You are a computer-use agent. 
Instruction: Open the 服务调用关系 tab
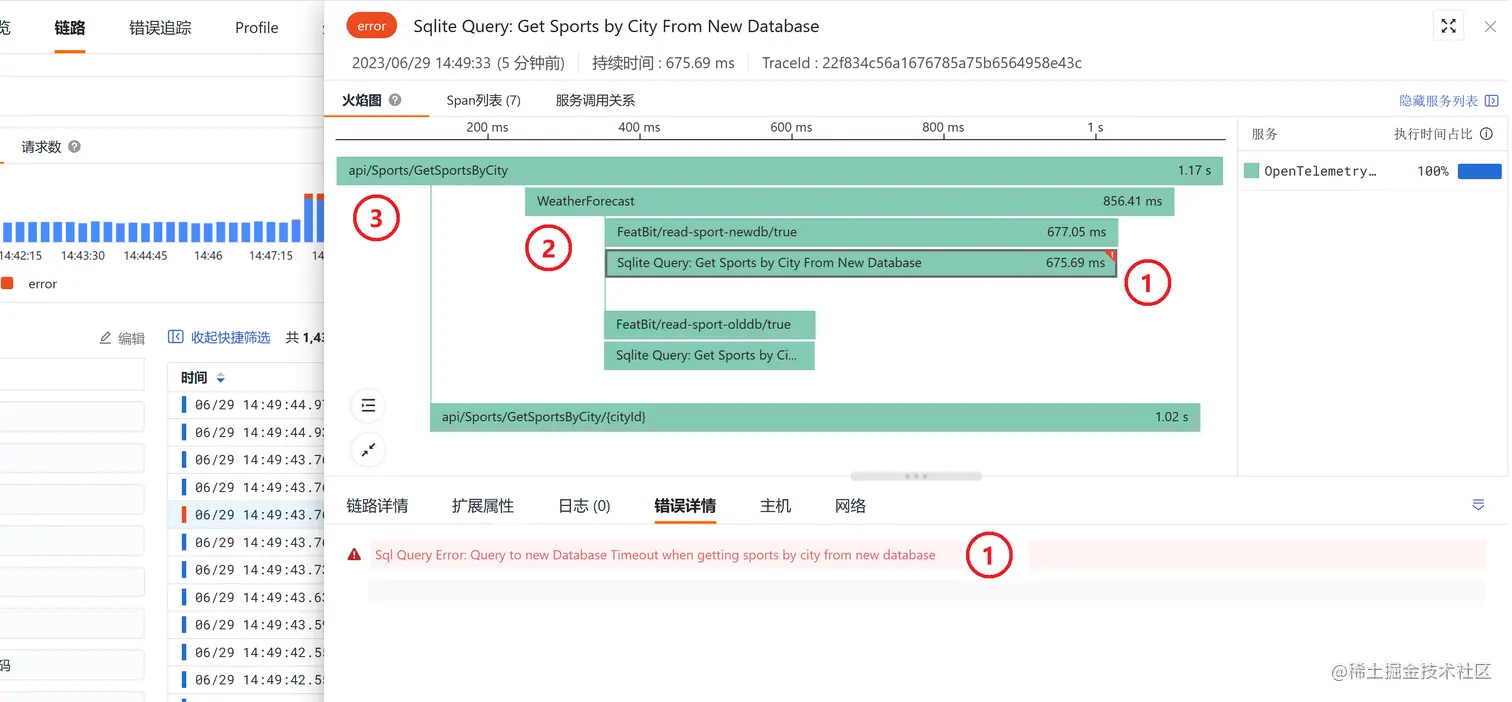pos(595,100)
